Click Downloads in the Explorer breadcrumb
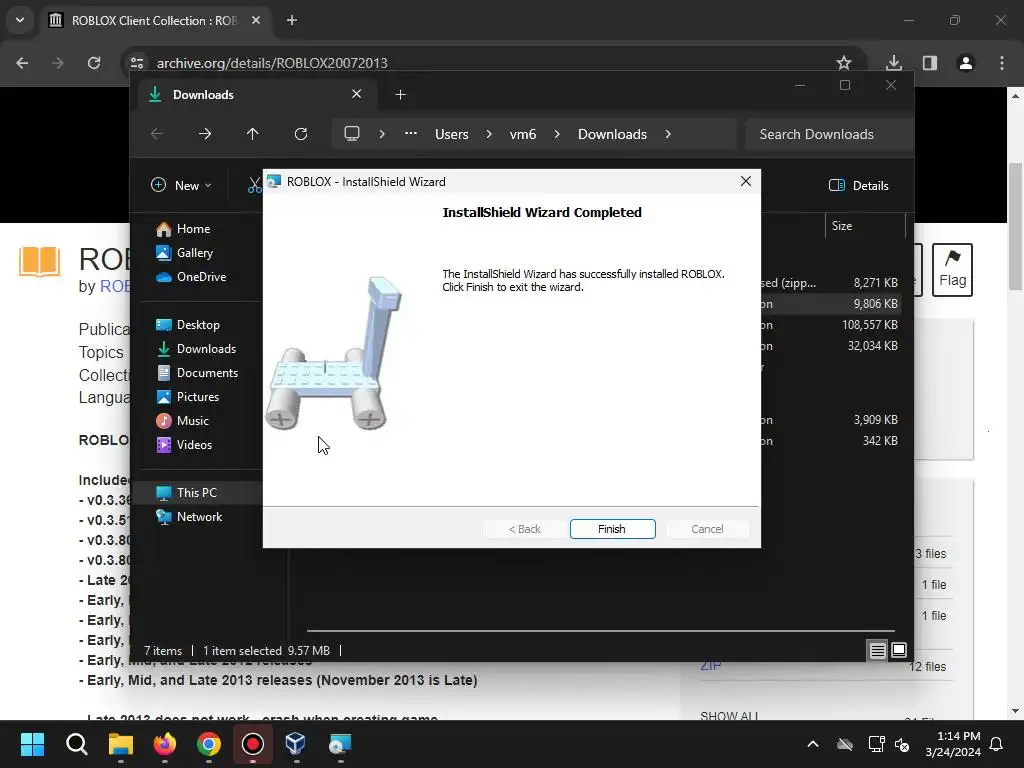Image resolution: width=1024 pixels, height=768 pixels. [x=612, y=134]
